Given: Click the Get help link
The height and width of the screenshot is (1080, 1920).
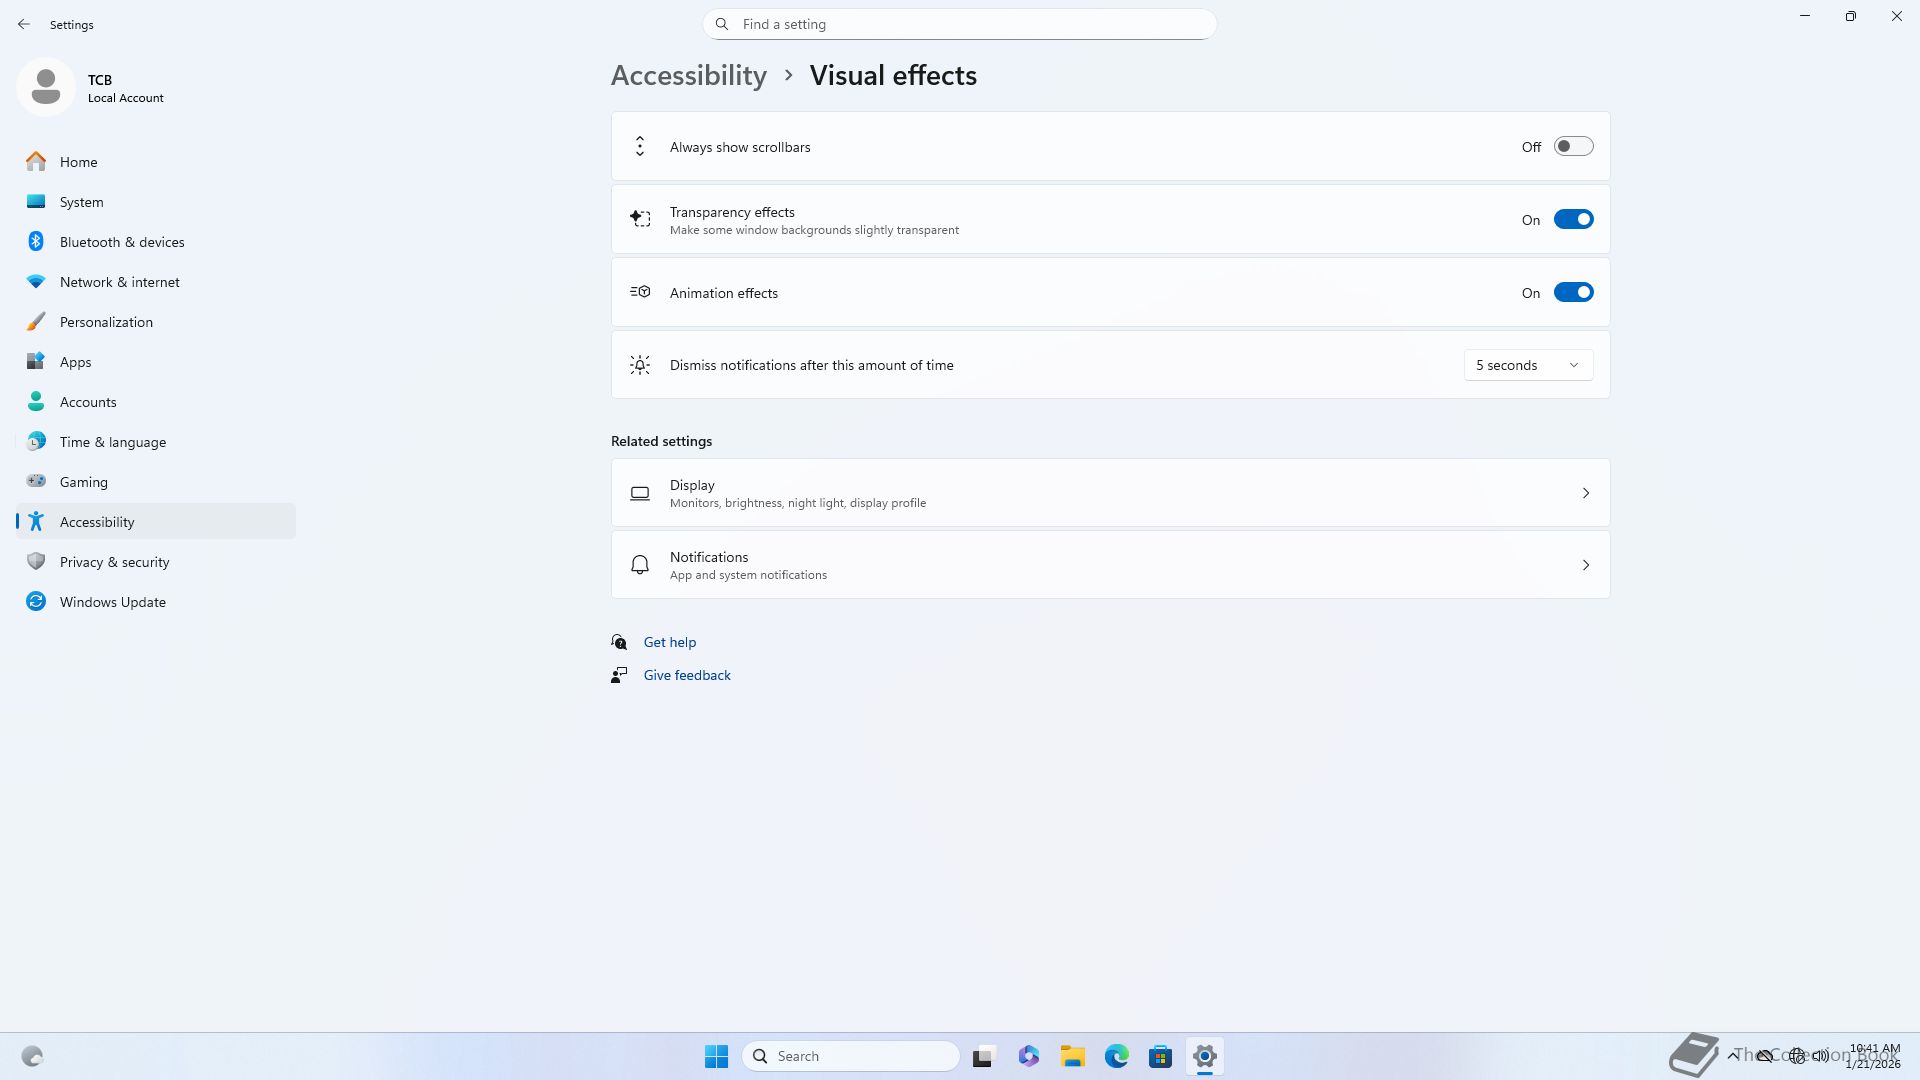Looking at the screenshot, I should tap(669, 642).
